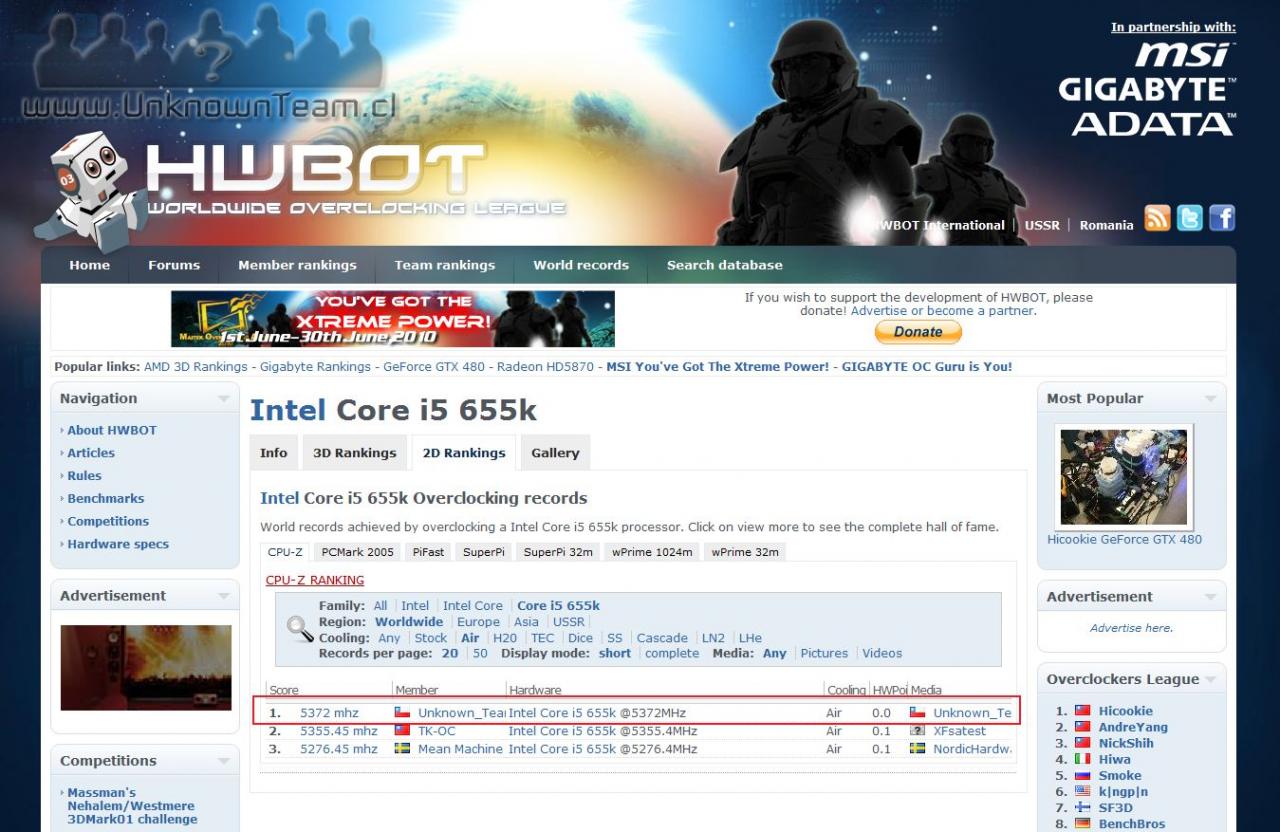The height and width of the screenshot is (832, 1280).
Task: Click the magnifying glass filter icon
Action: click(299, 628)
